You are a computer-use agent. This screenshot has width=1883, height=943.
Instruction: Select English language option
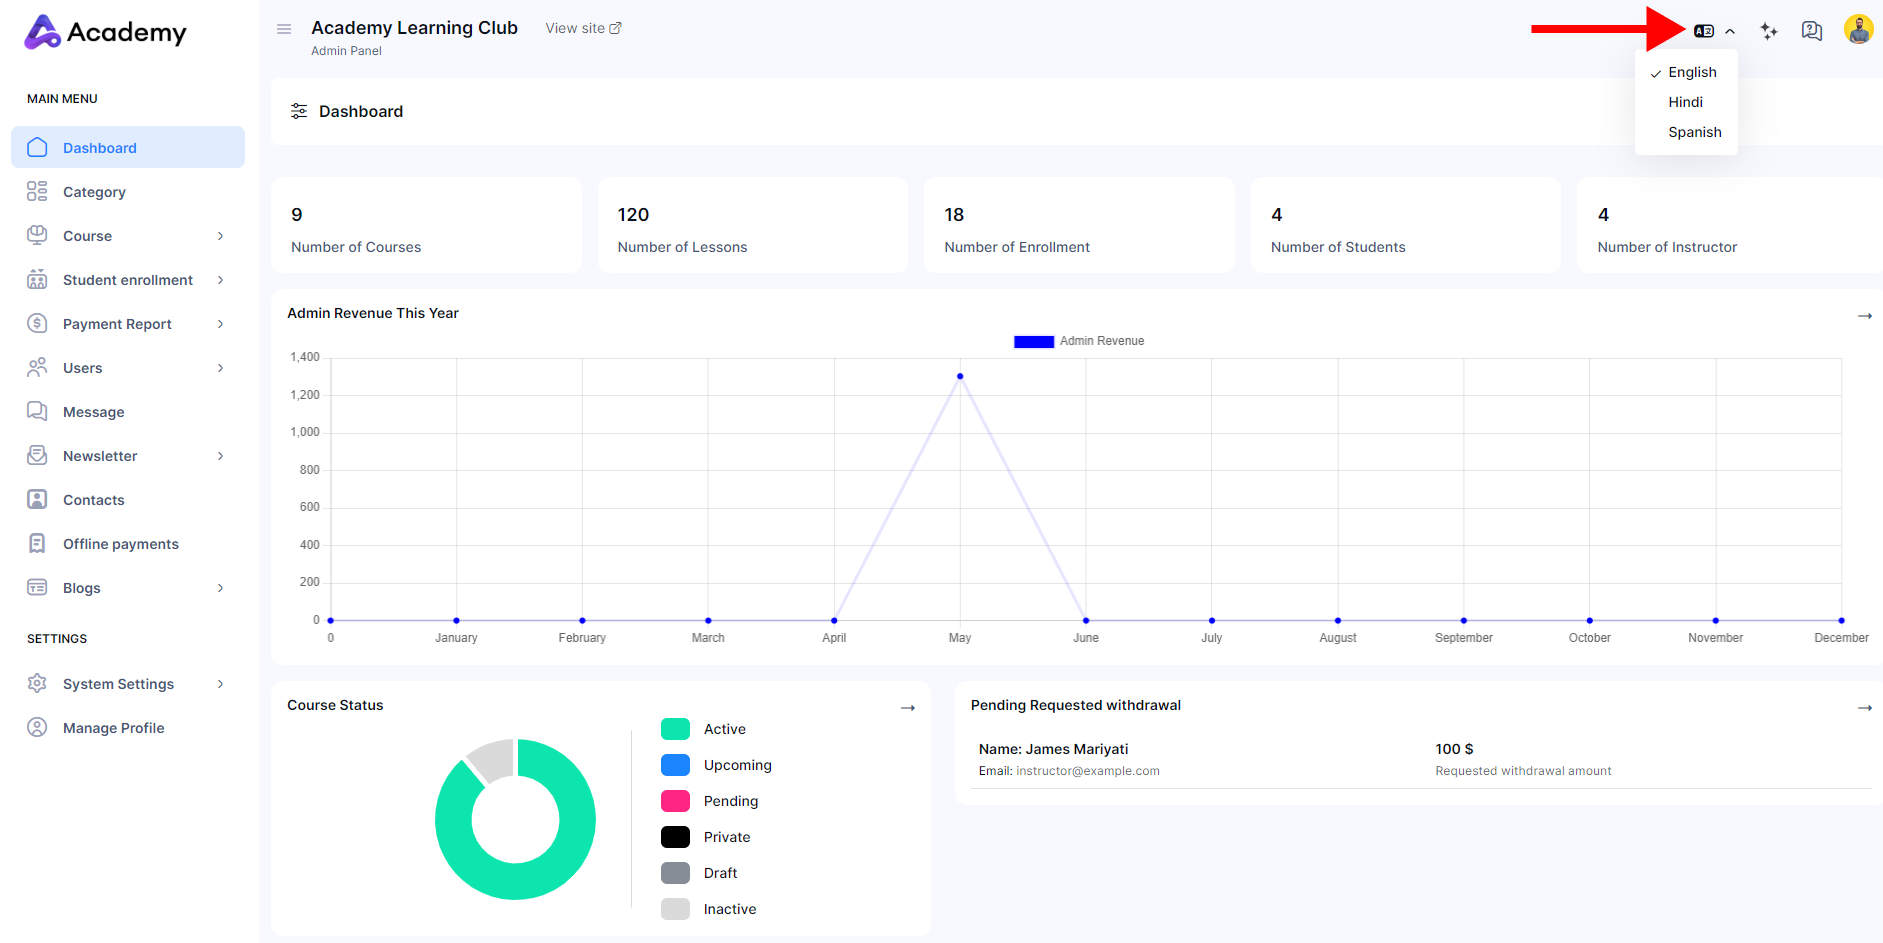pyautogui.click(x=1692, y=72)
